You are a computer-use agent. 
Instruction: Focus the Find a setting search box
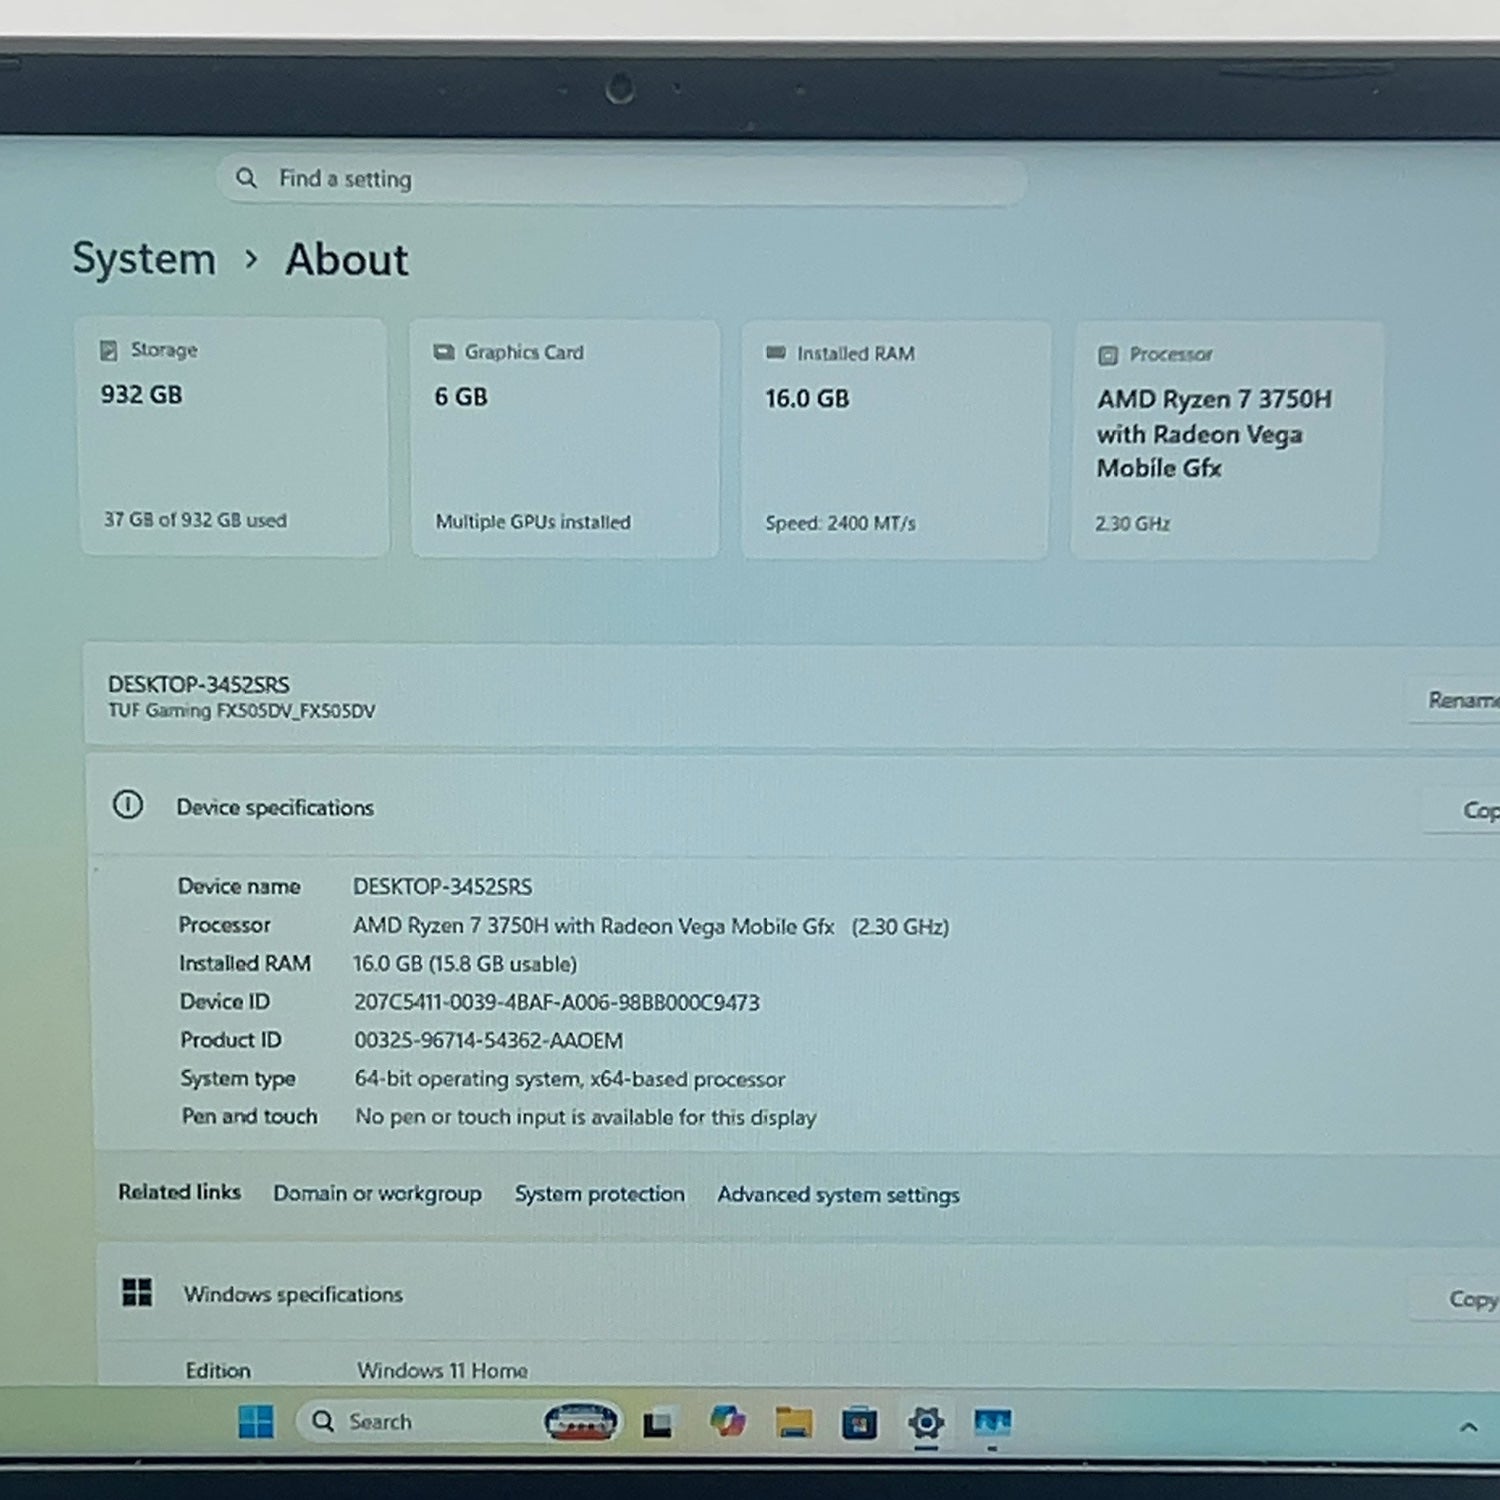coord(622,180)
